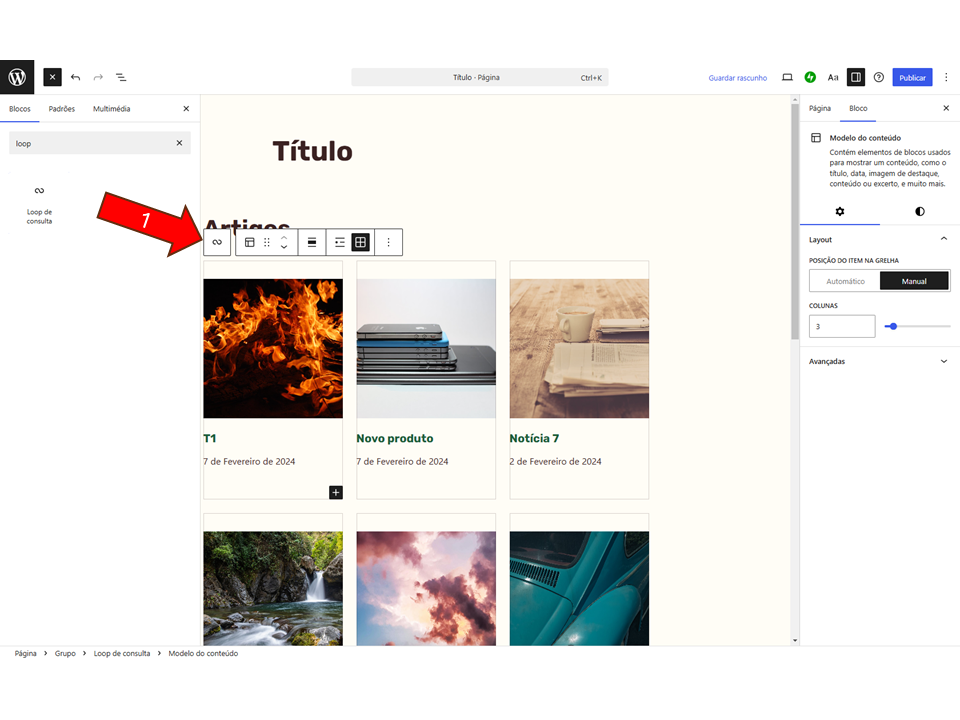The width and height of the screenshot is (960, 720).
Task: Click the Publicar button
Action: tap(912, 77)
